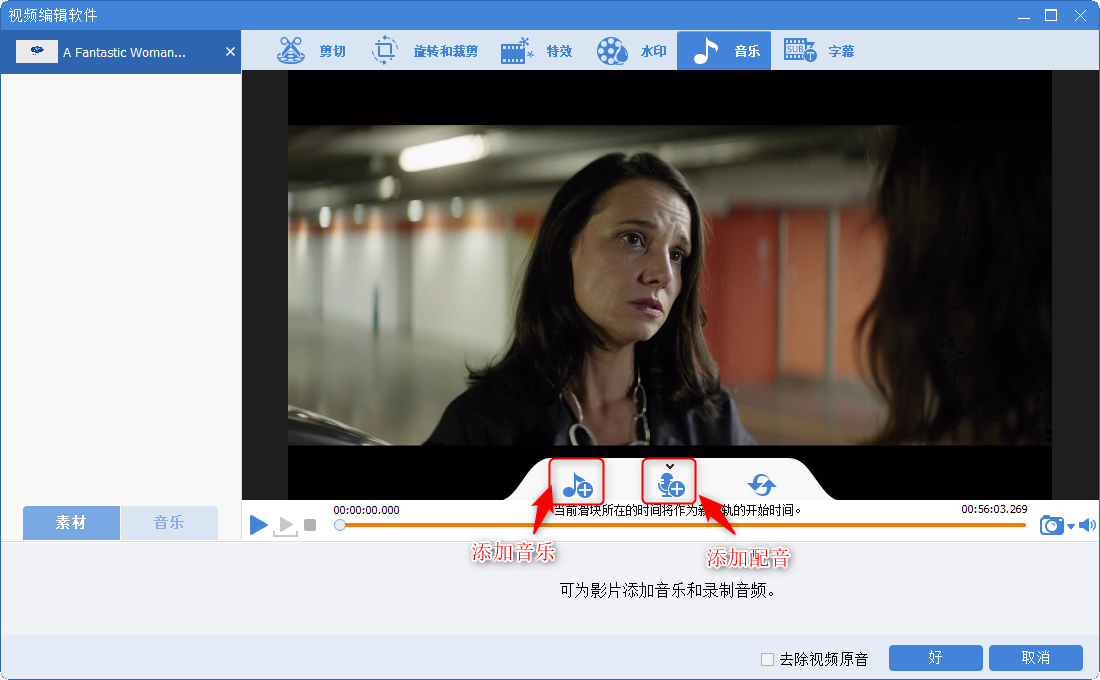The width and height of the screenshot is (1100, 680).
Task: Click the add voiceover microphone icon
Action: 671,484
